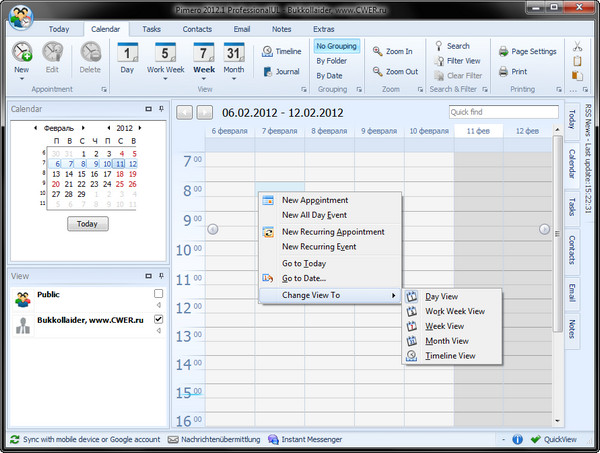The height and width of the screenshot is (453, 600).
Task: Open the Notes vertical sidebar tab
Action: 572,329
